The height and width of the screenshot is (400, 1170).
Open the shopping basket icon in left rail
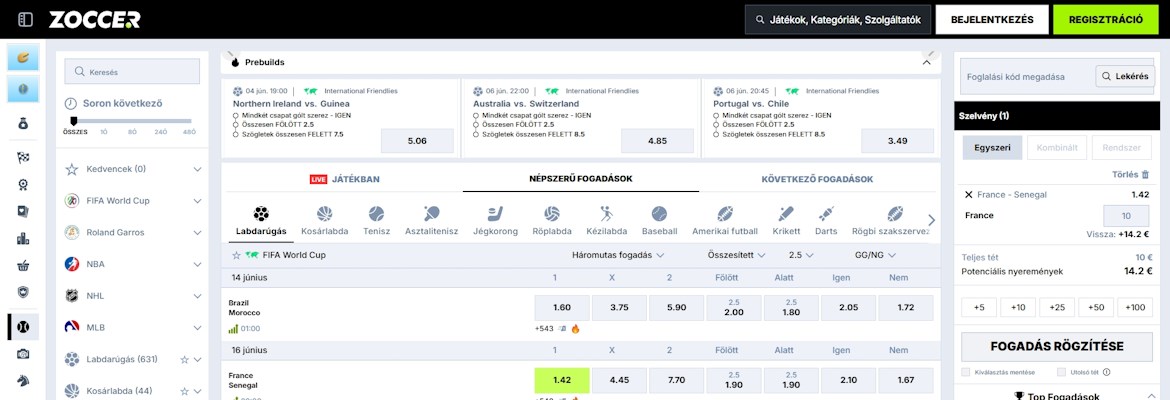23,266
